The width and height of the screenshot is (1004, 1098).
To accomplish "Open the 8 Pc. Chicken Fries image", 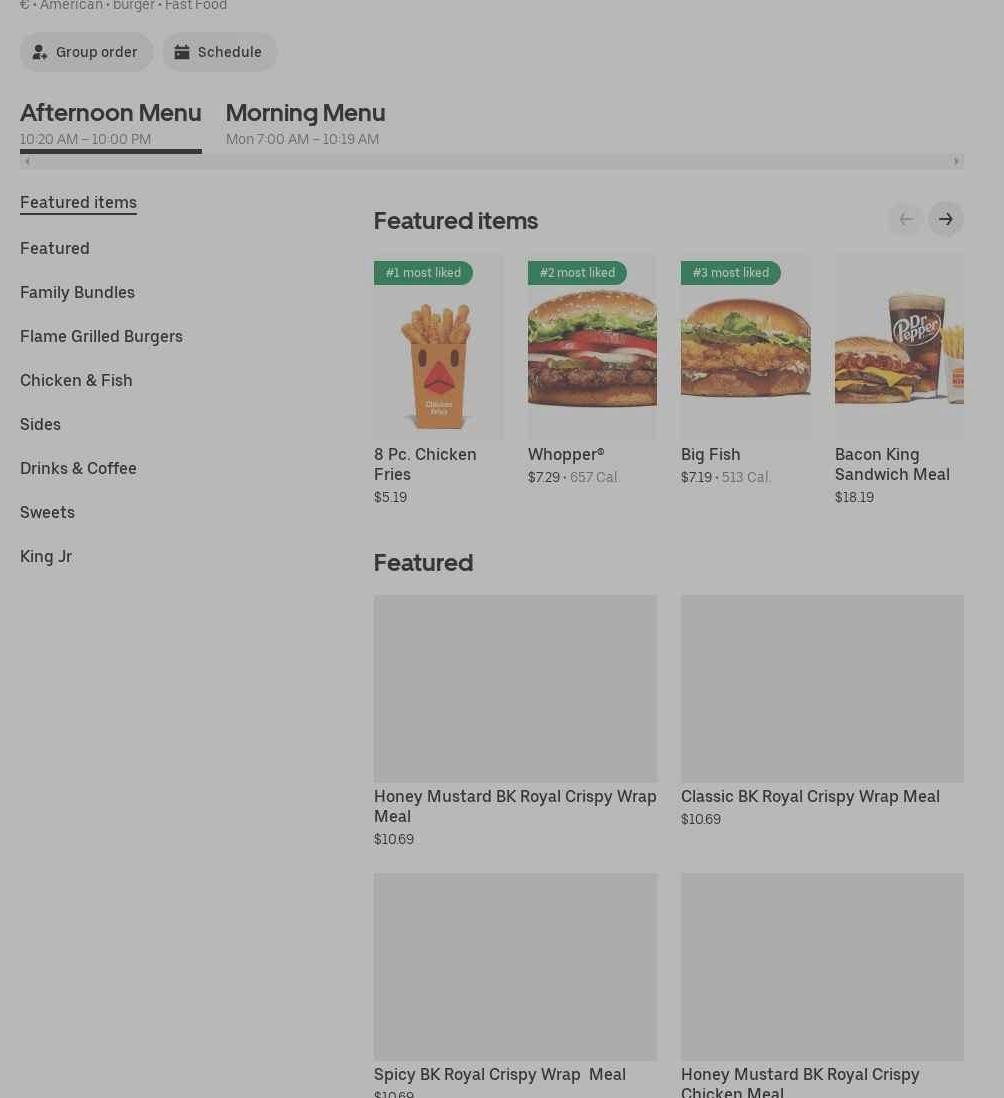I will (x=438, y=348).
